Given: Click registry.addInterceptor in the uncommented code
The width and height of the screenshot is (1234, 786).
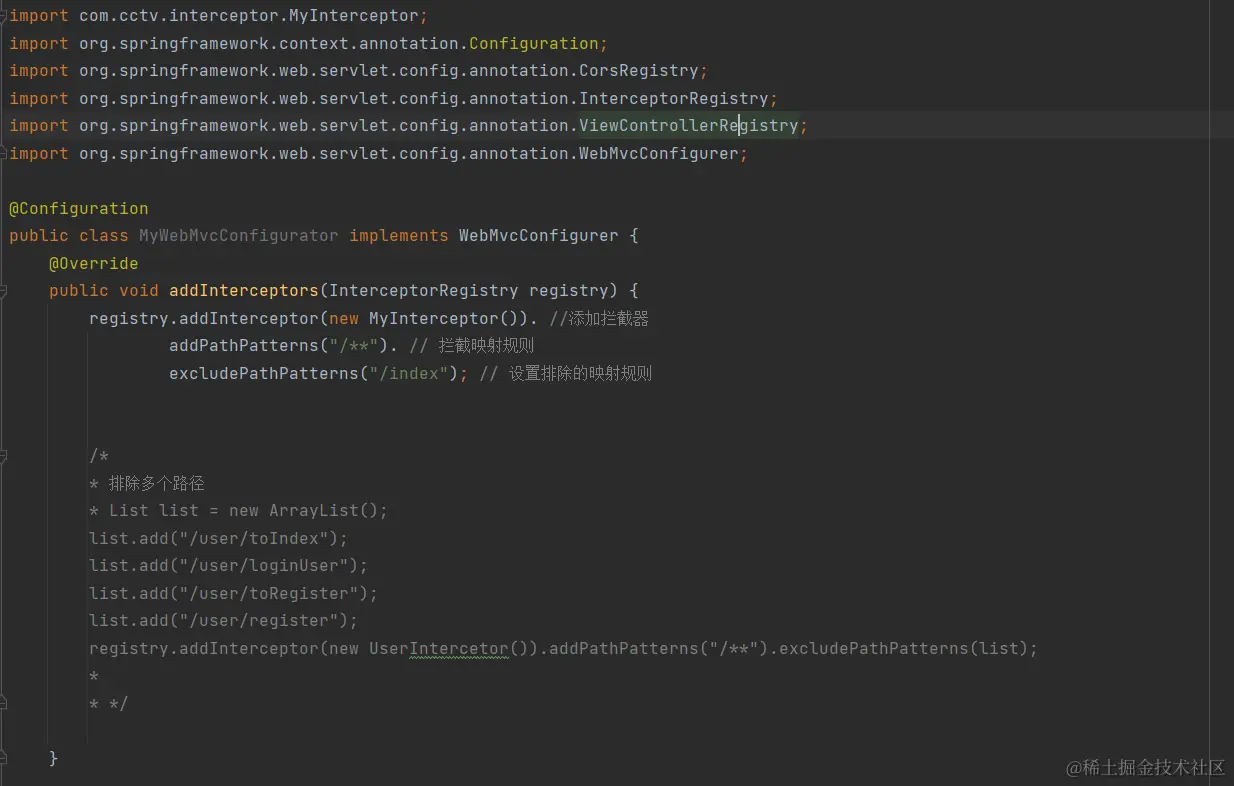Looking at the screenshot, I should coord(203,319).
